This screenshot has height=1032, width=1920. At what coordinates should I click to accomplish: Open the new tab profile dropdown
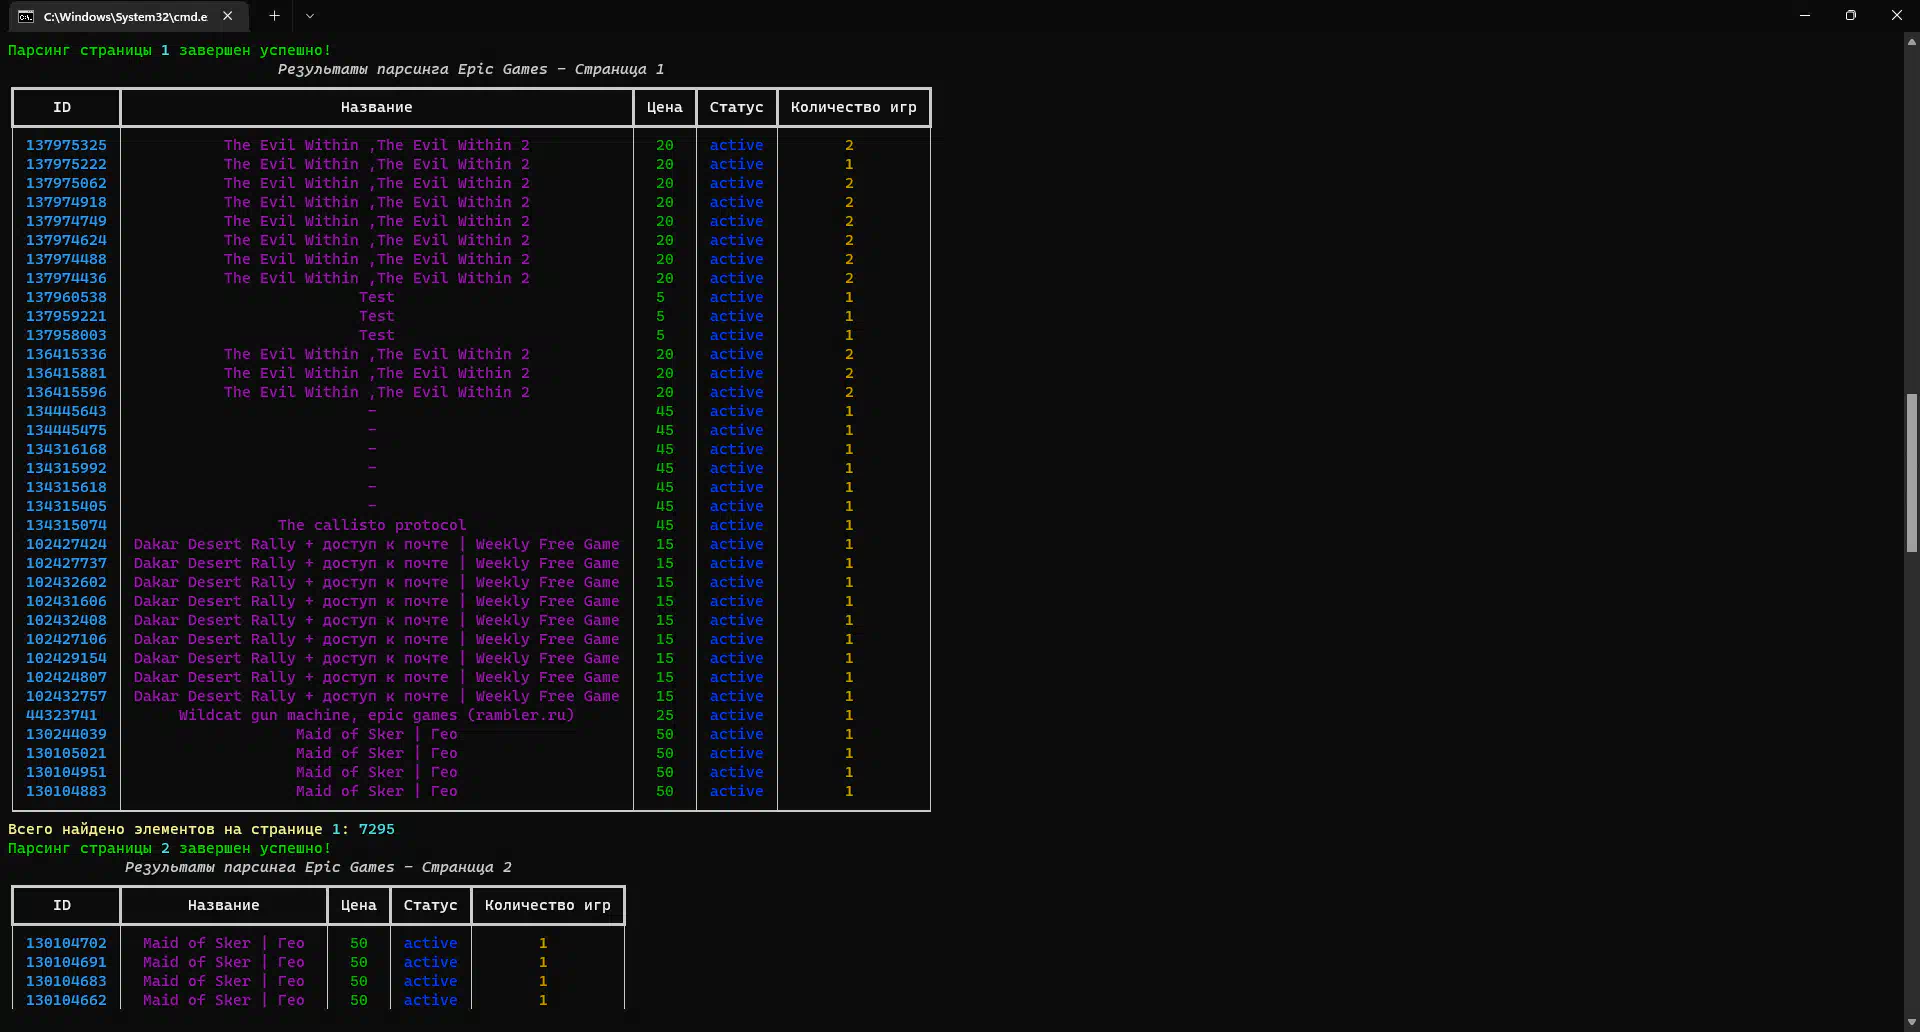coord(310,16)
